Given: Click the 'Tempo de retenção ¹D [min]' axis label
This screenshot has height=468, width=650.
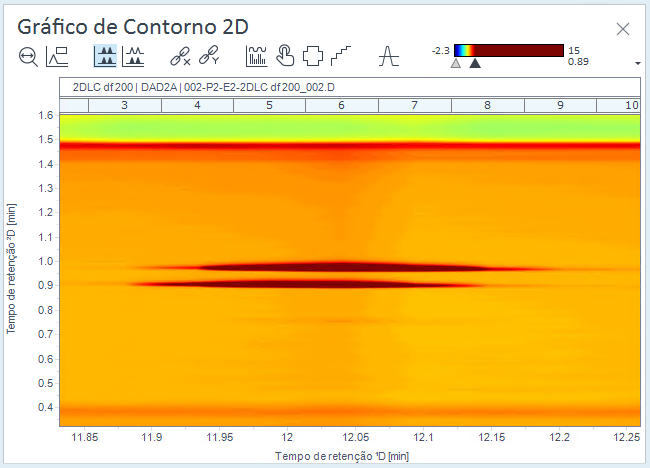Looking at the screenshot, I should pos(342,456).
